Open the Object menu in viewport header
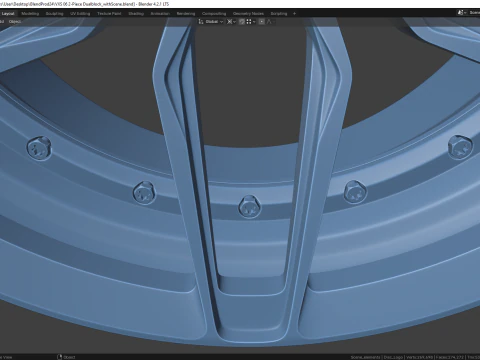Viewport: 480px width, 360px height. [x=15, y=22]
